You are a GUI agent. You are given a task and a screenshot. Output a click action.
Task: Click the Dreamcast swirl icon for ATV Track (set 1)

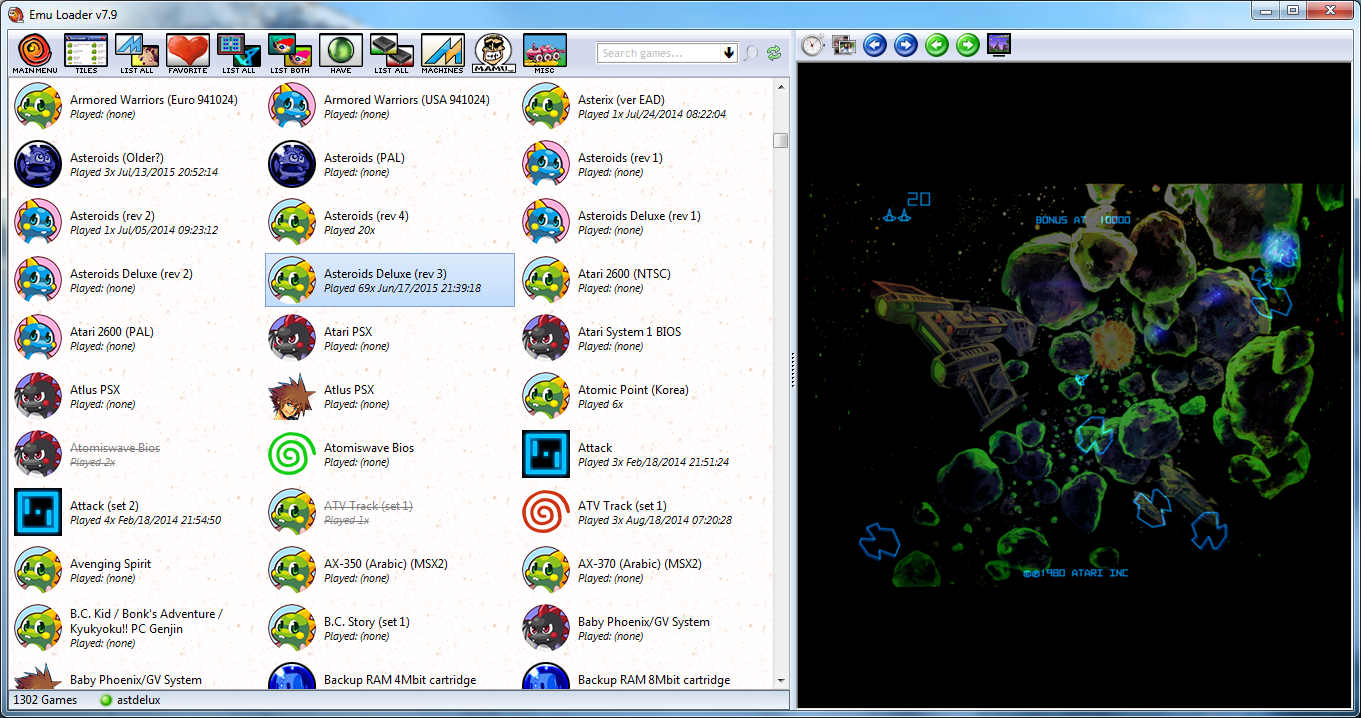pyautogui.click(x=547, y=512)
